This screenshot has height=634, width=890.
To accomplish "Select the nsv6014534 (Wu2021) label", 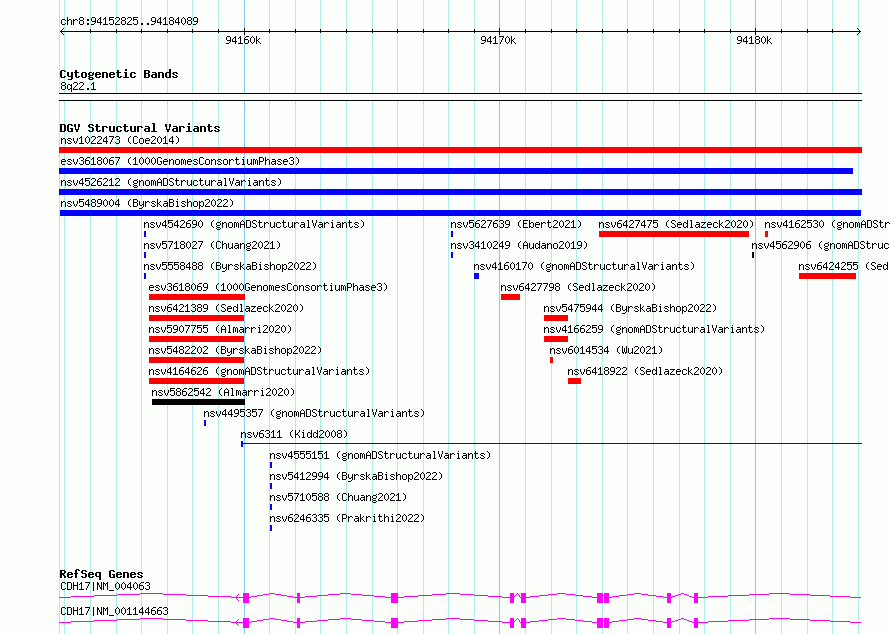I will [606, 350].
